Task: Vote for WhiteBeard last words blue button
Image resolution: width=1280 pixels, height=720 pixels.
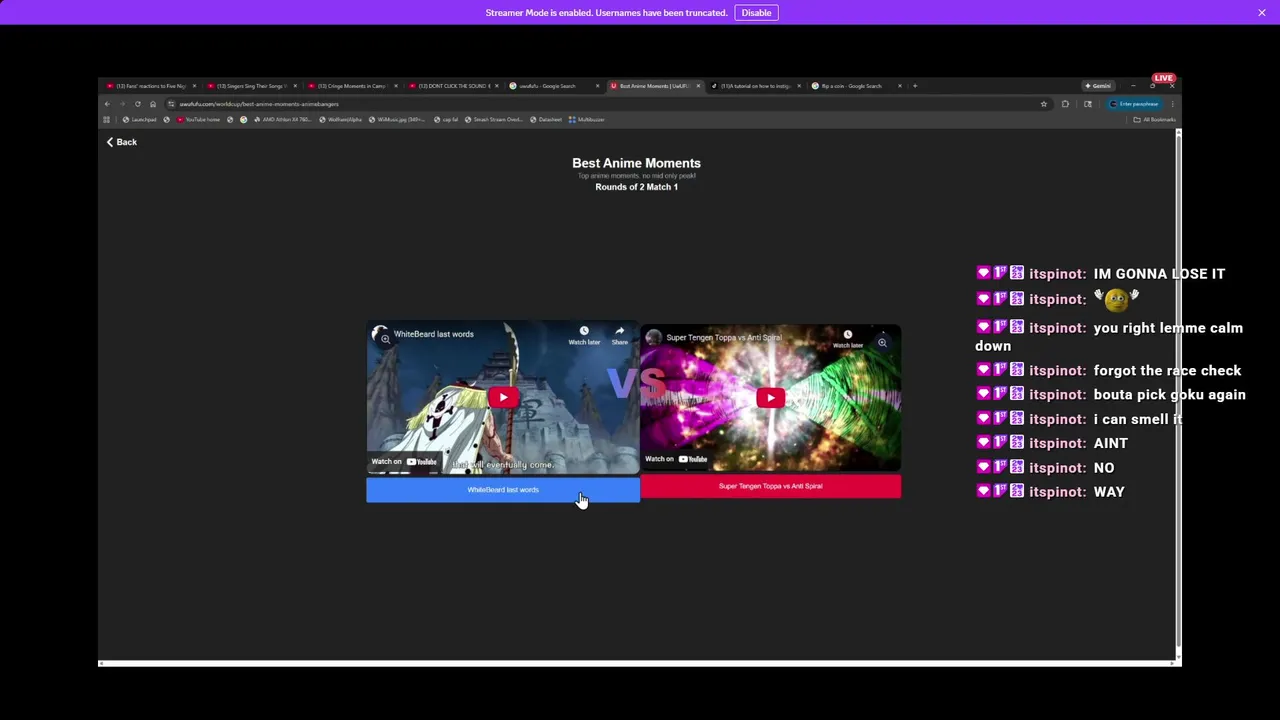Action: (503, 490)
